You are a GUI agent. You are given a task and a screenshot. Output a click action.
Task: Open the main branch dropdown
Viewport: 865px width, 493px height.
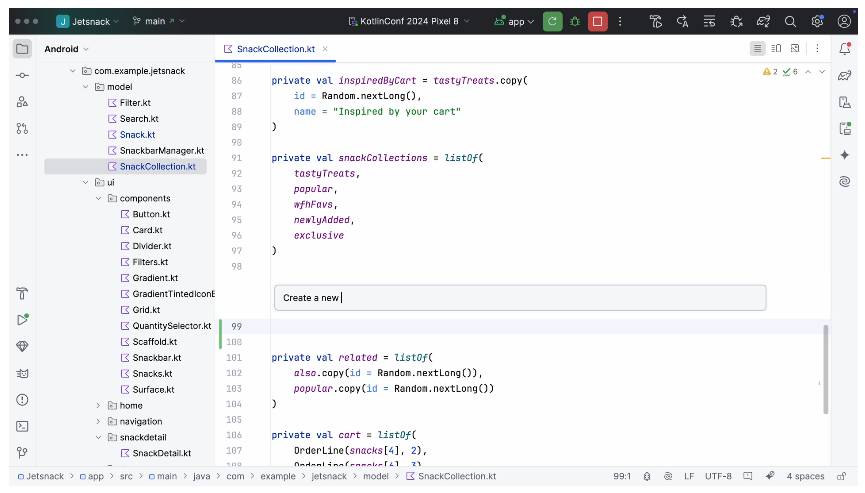[x=158, y=22]
